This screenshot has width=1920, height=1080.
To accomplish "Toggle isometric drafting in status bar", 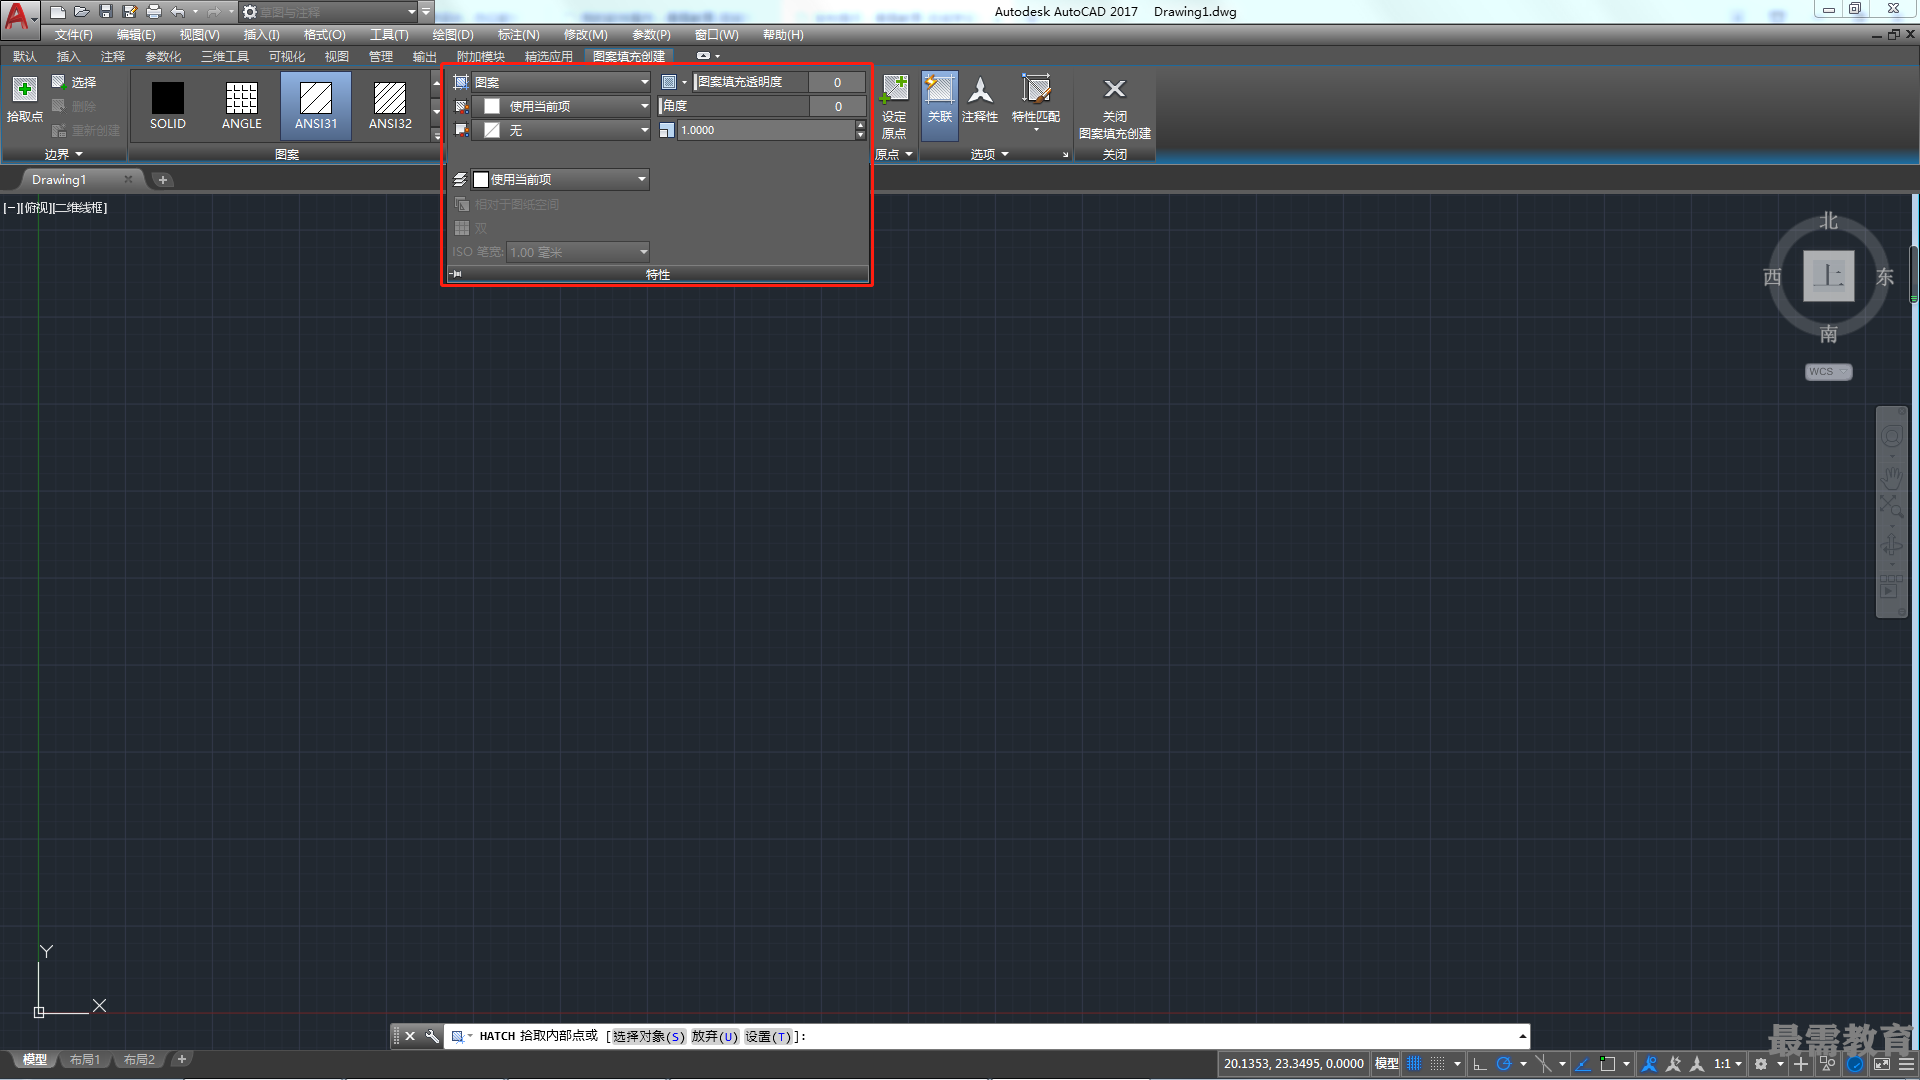I will pyautogui.click(x=1544, y=1064).
